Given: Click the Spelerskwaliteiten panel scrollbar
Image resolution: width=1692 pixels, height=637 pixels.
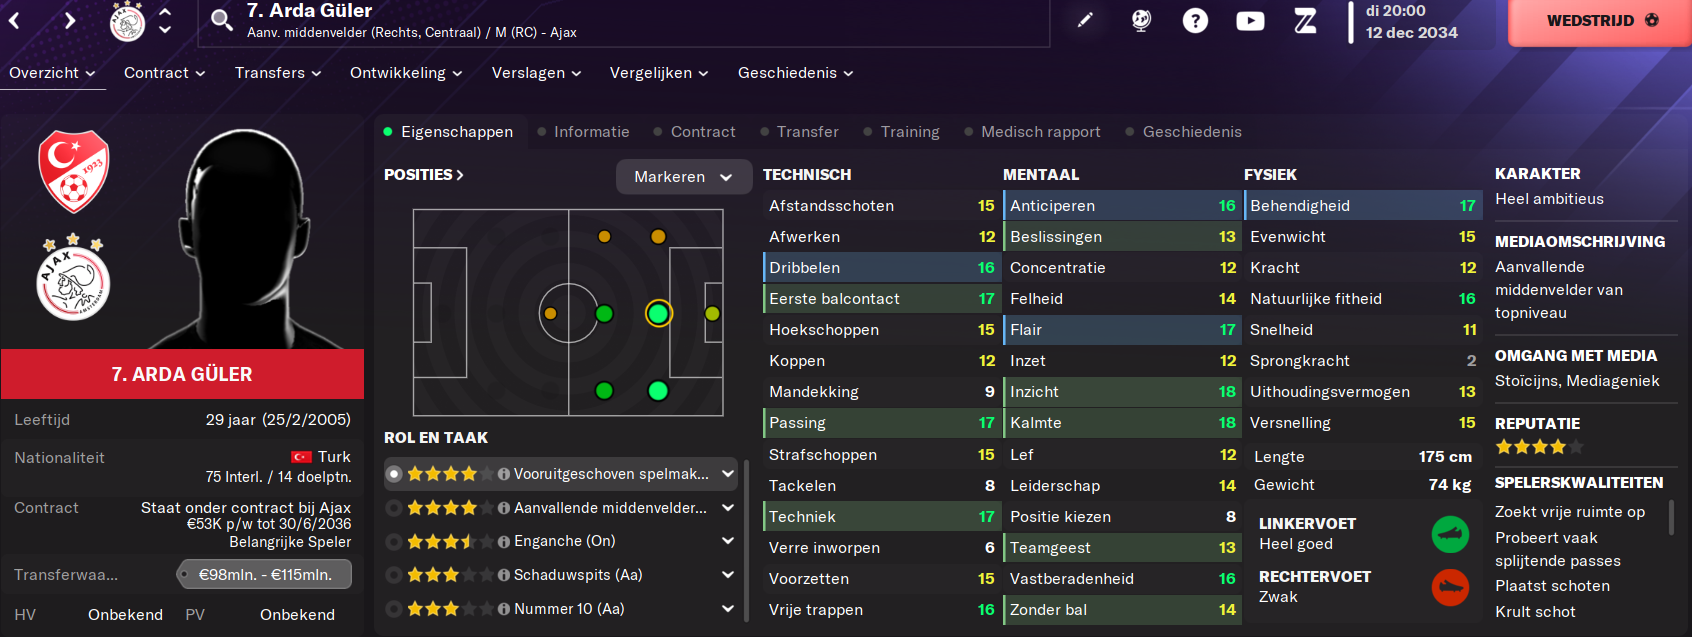Looking at the screenshot, I should 1671,519.
